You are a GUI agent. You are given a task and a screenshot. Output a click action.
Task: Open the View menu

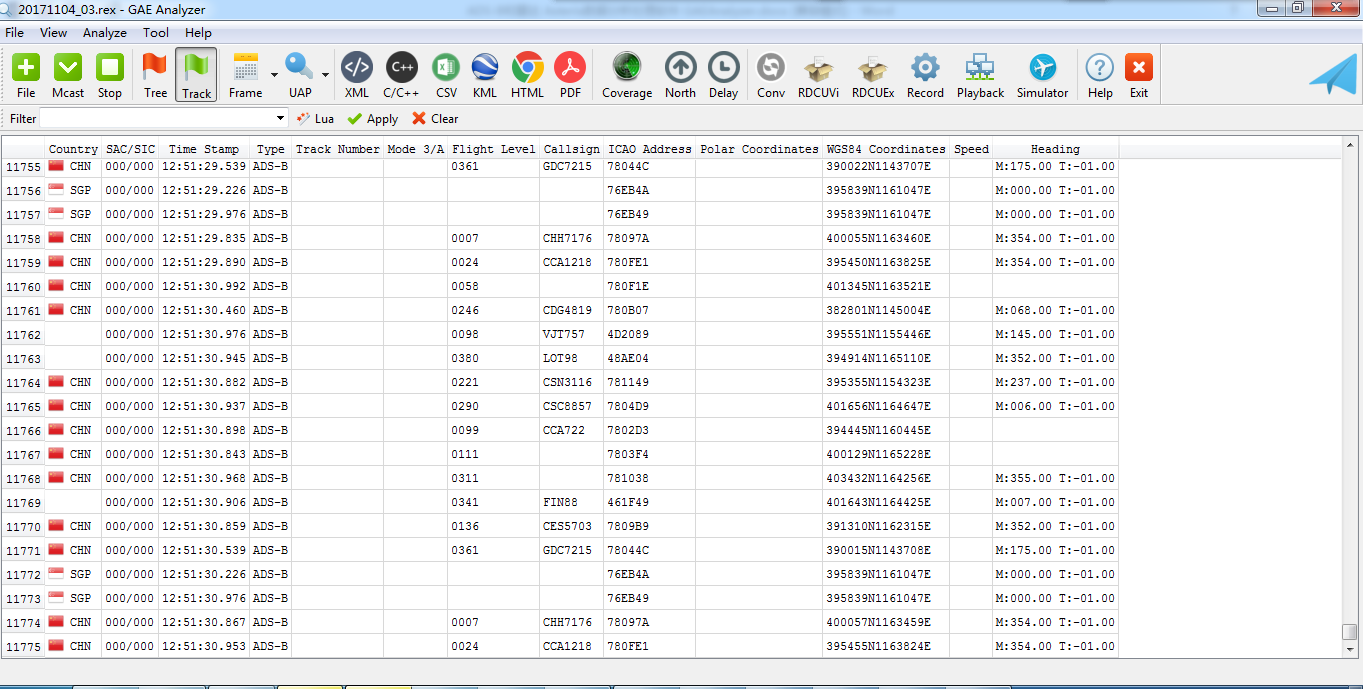(54, 33)
